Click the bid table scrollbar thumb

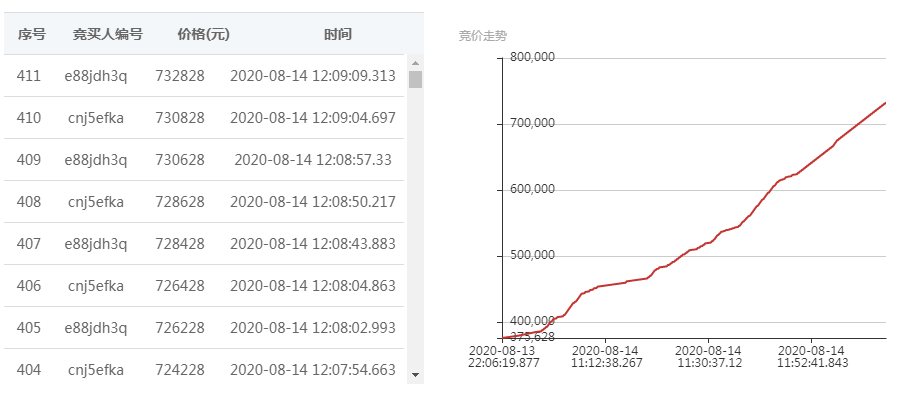click(415, 79)
